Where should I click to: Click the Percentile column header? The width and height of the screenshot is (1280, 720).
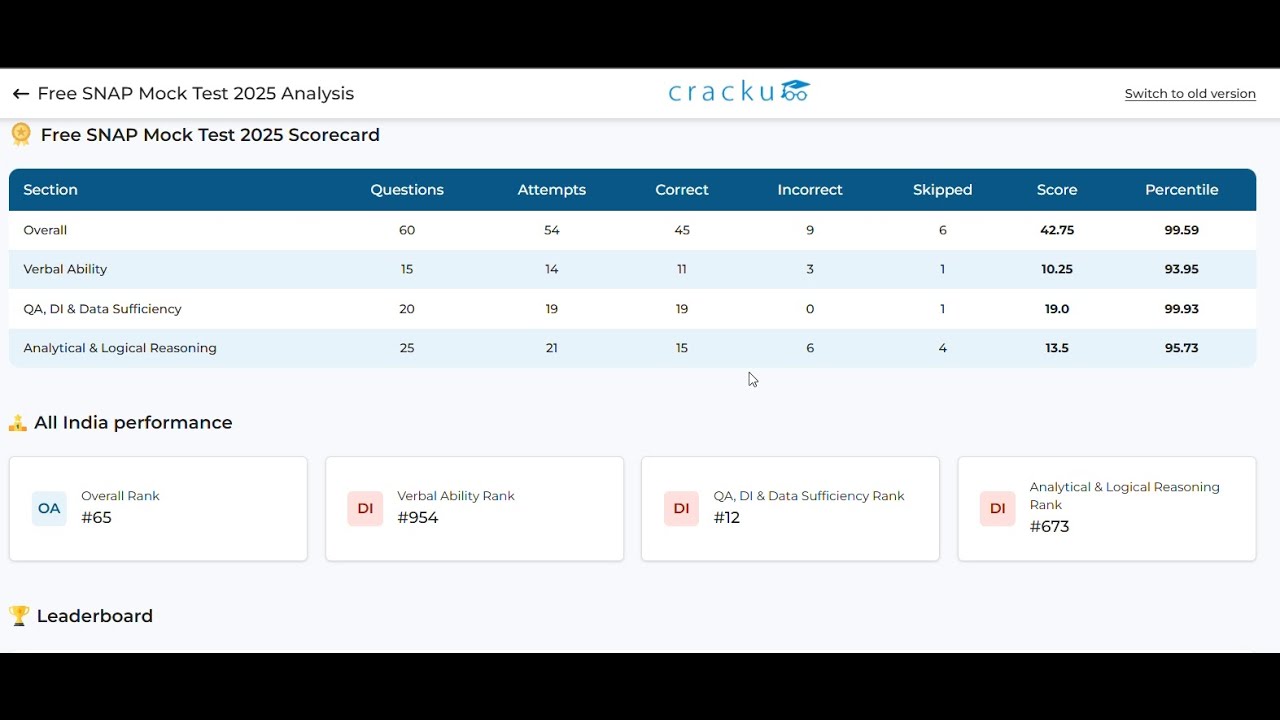pyautogui.click(x=1182, y=190)
